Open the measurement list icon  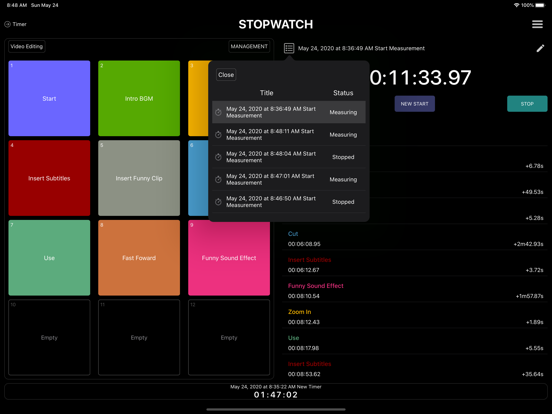click(x=289, y=48)
